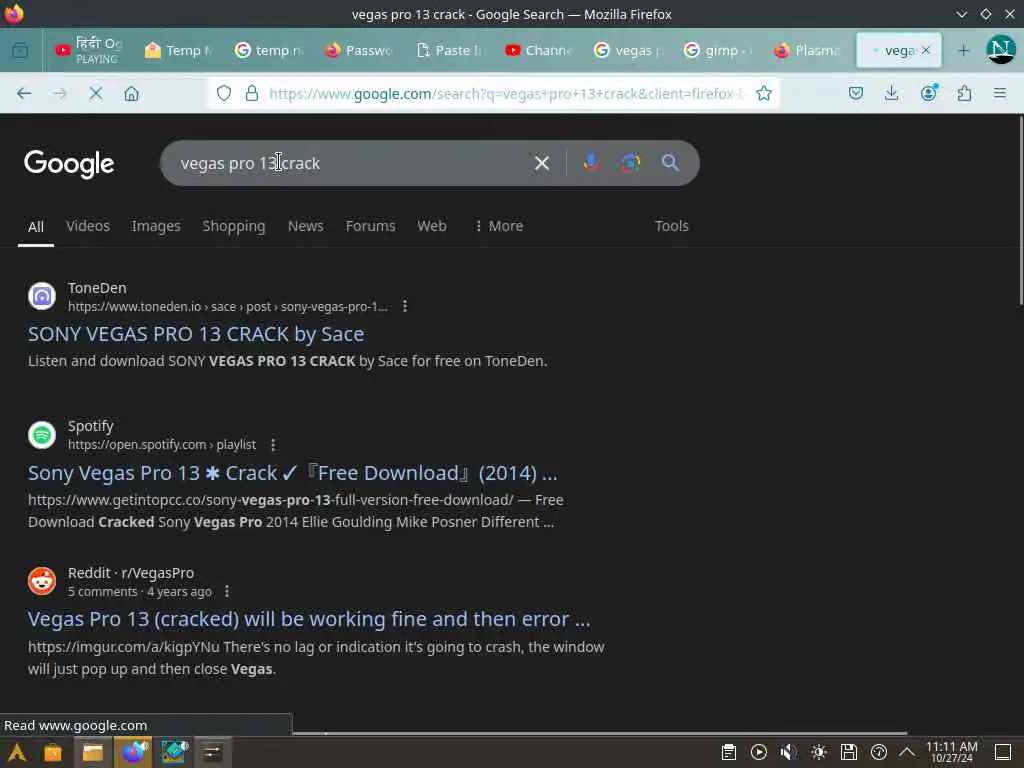
Task: Switch to the Forums results tab
Action: point(370,226)
